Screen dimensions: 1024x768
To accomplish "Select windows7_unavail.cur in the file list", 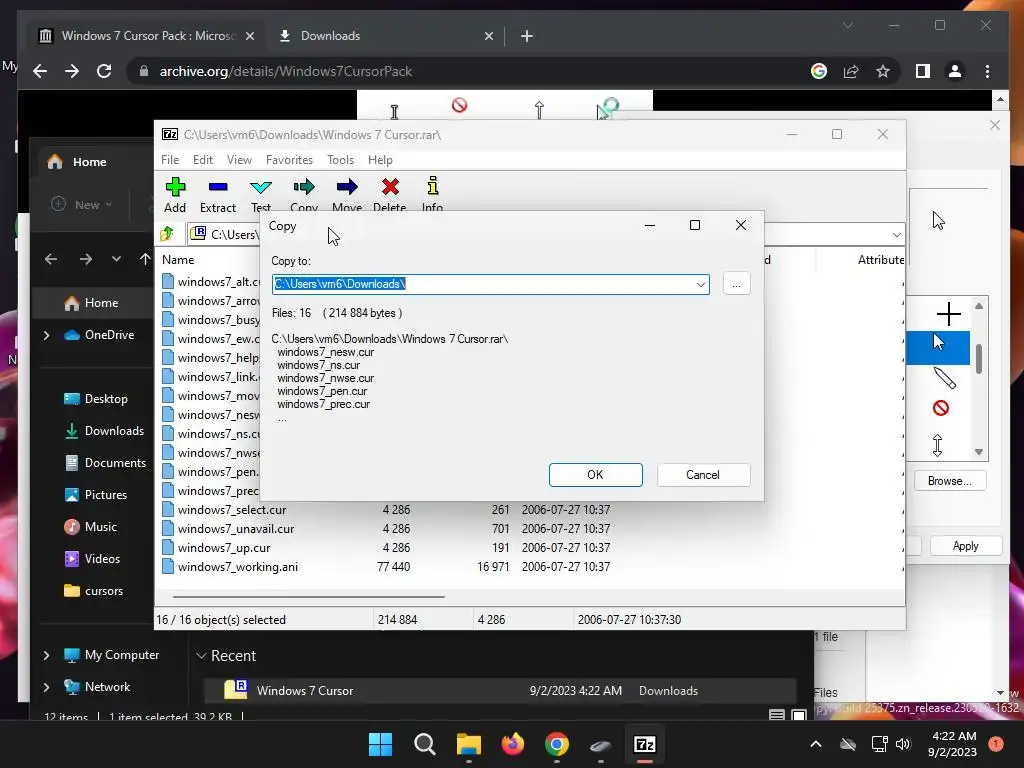I will click(x=236, y=528).
